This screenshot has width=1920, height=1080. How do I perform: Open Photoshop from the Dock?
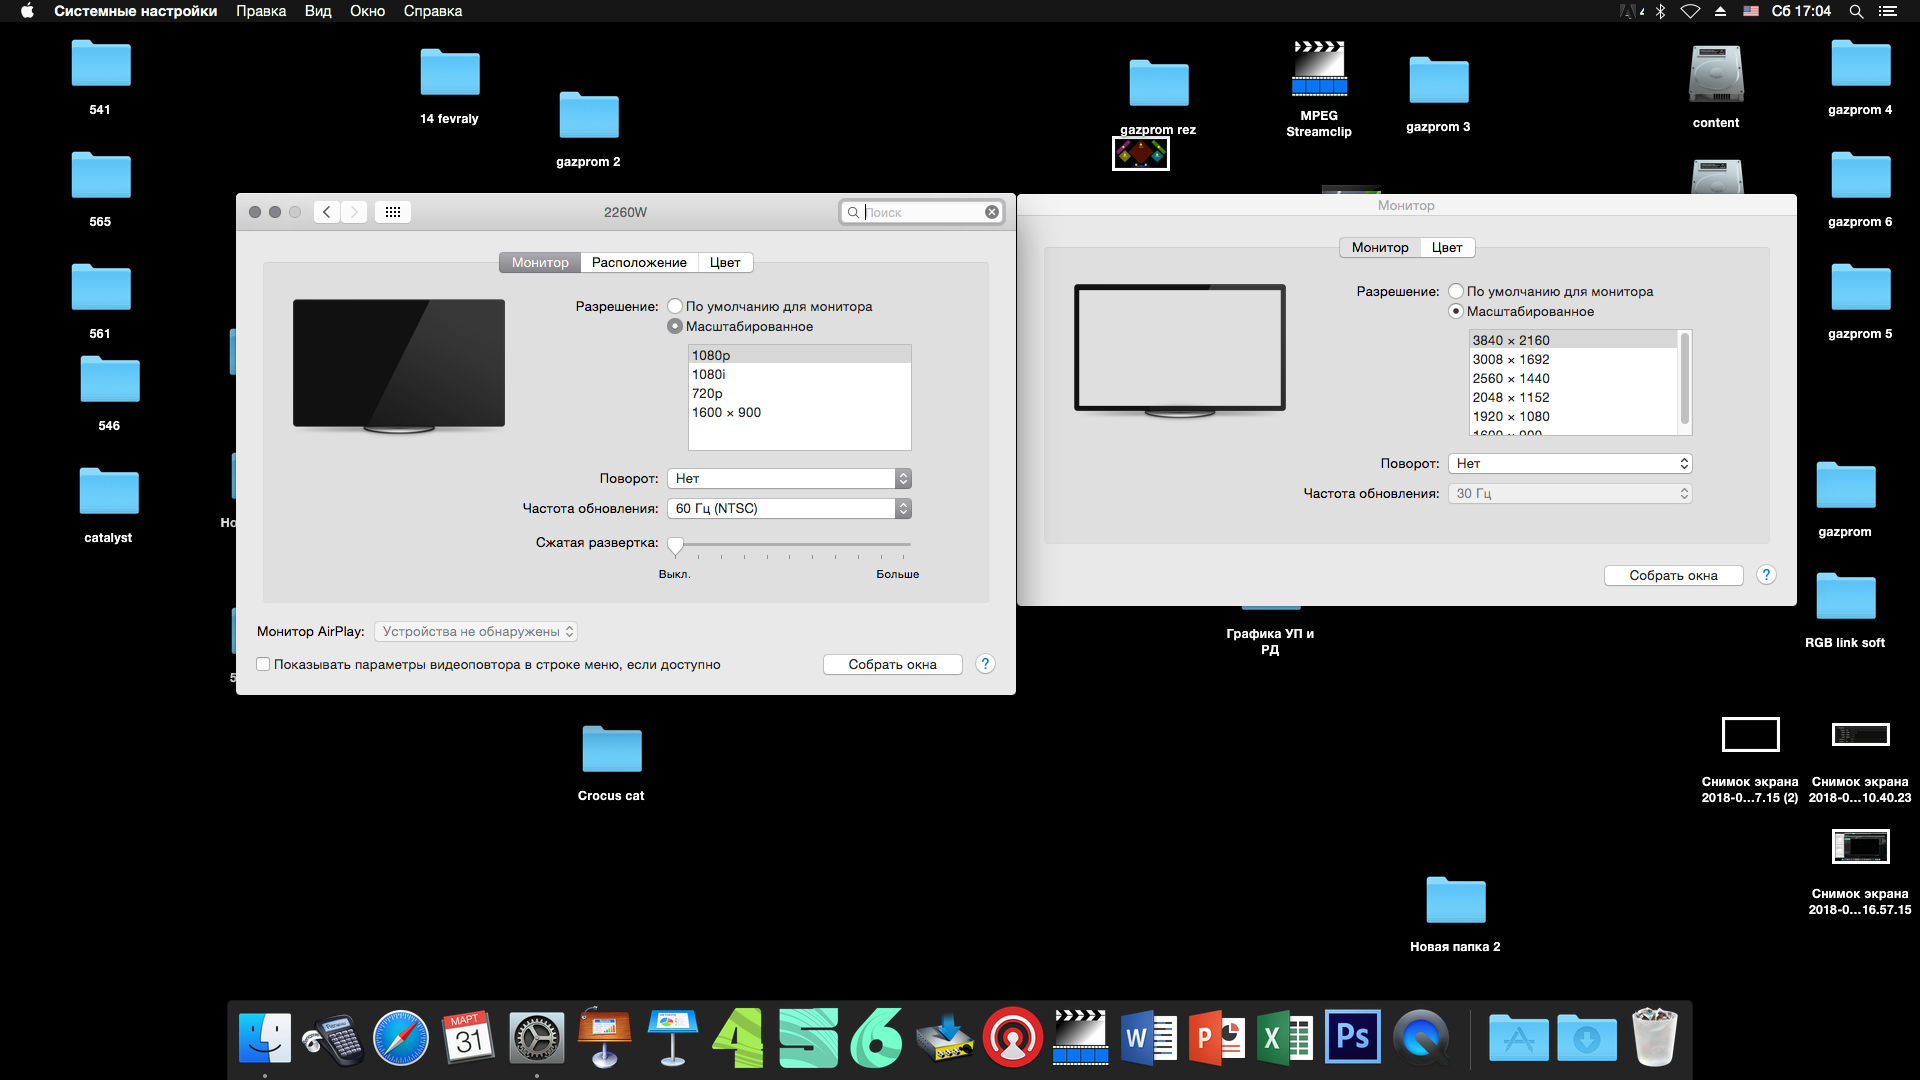click(x=1352, y=1037)
